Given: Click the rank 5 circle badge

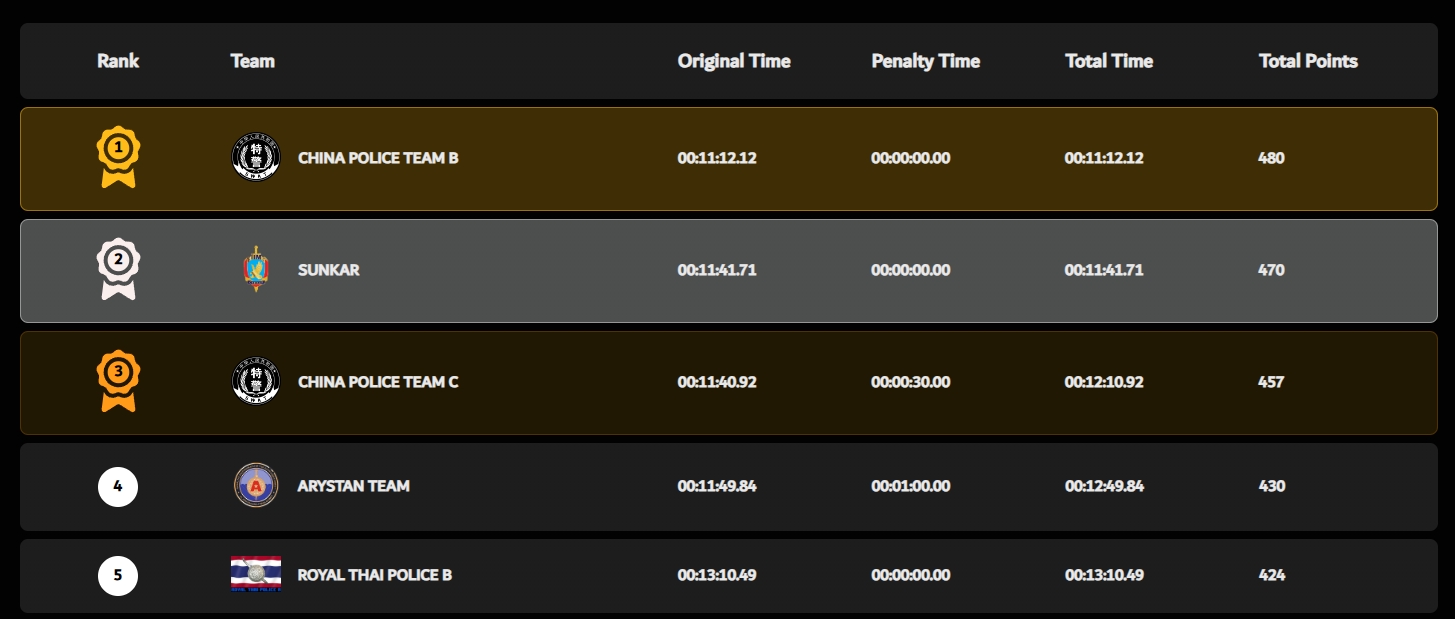Looking at the screenshot, I should pyautogui.click(x=118, y=575).
